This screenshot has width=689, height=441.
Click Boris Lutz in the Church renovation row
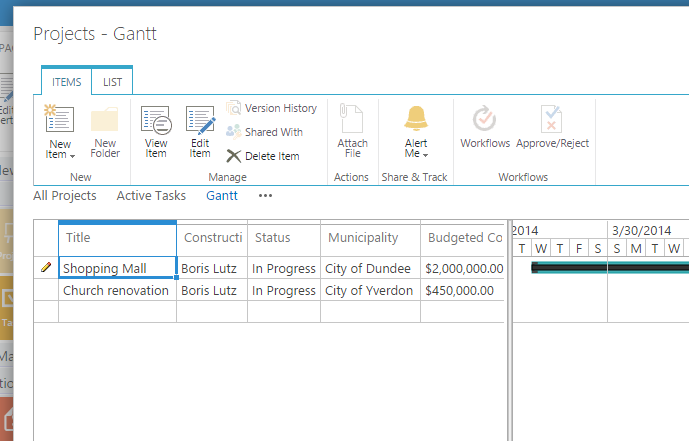212,290
